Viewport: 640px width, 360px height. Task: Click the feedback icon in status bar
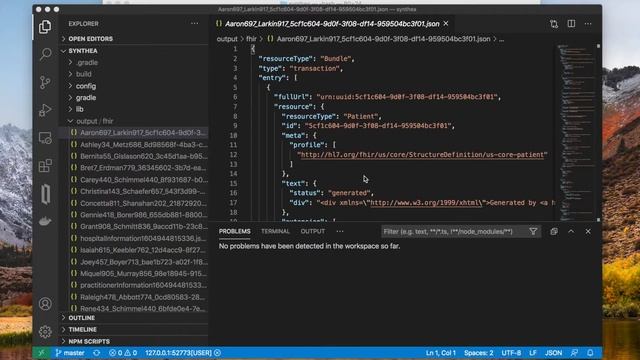coord(574,353)
